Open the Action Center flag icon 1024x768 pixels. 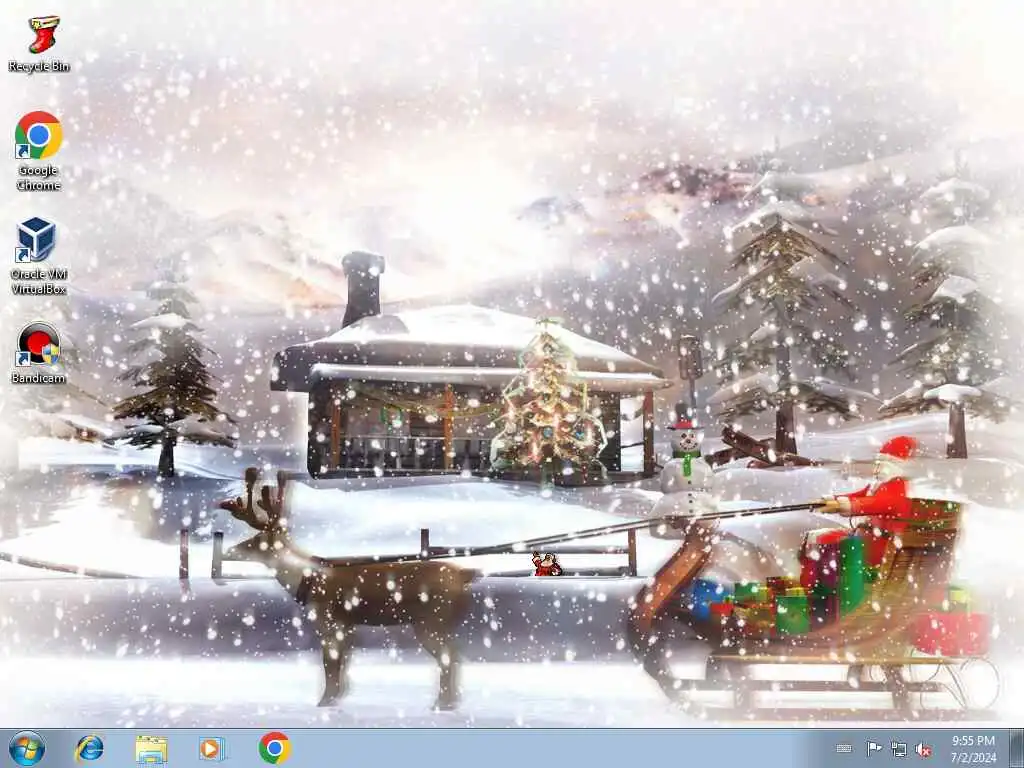pyautogui.click(x=874, y=748)
